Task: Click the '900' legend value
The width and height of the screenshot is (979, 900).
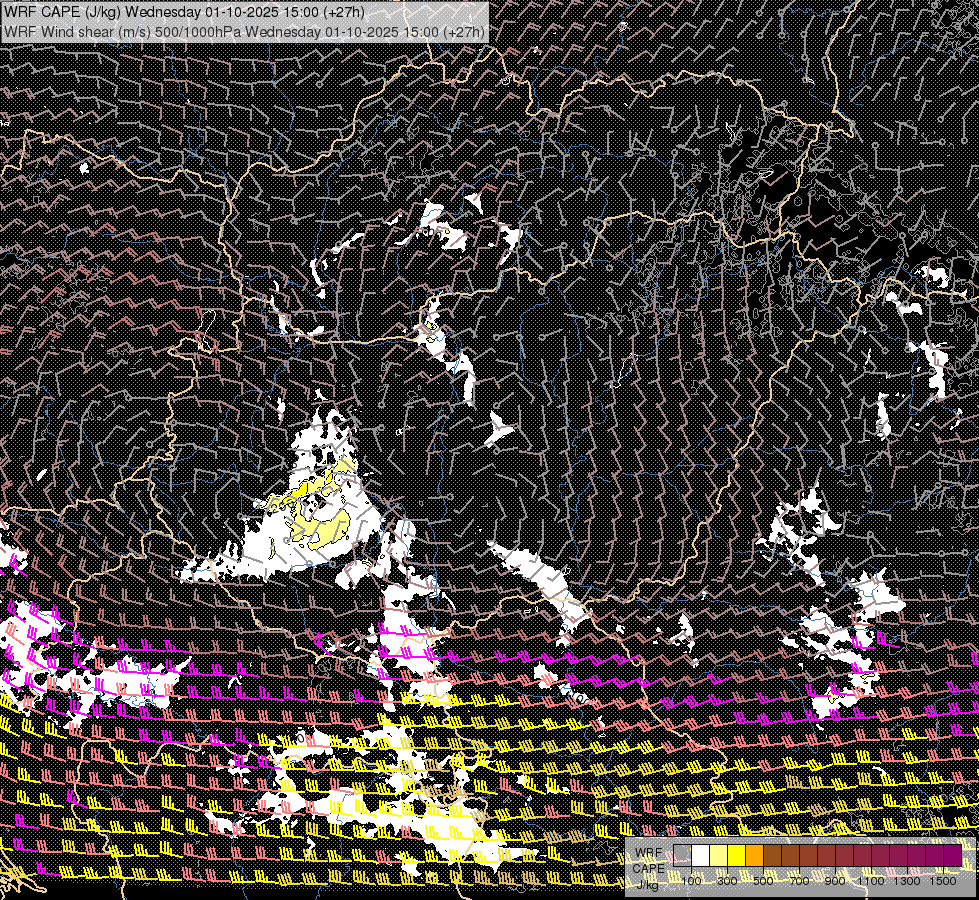Action: point(835,881)
